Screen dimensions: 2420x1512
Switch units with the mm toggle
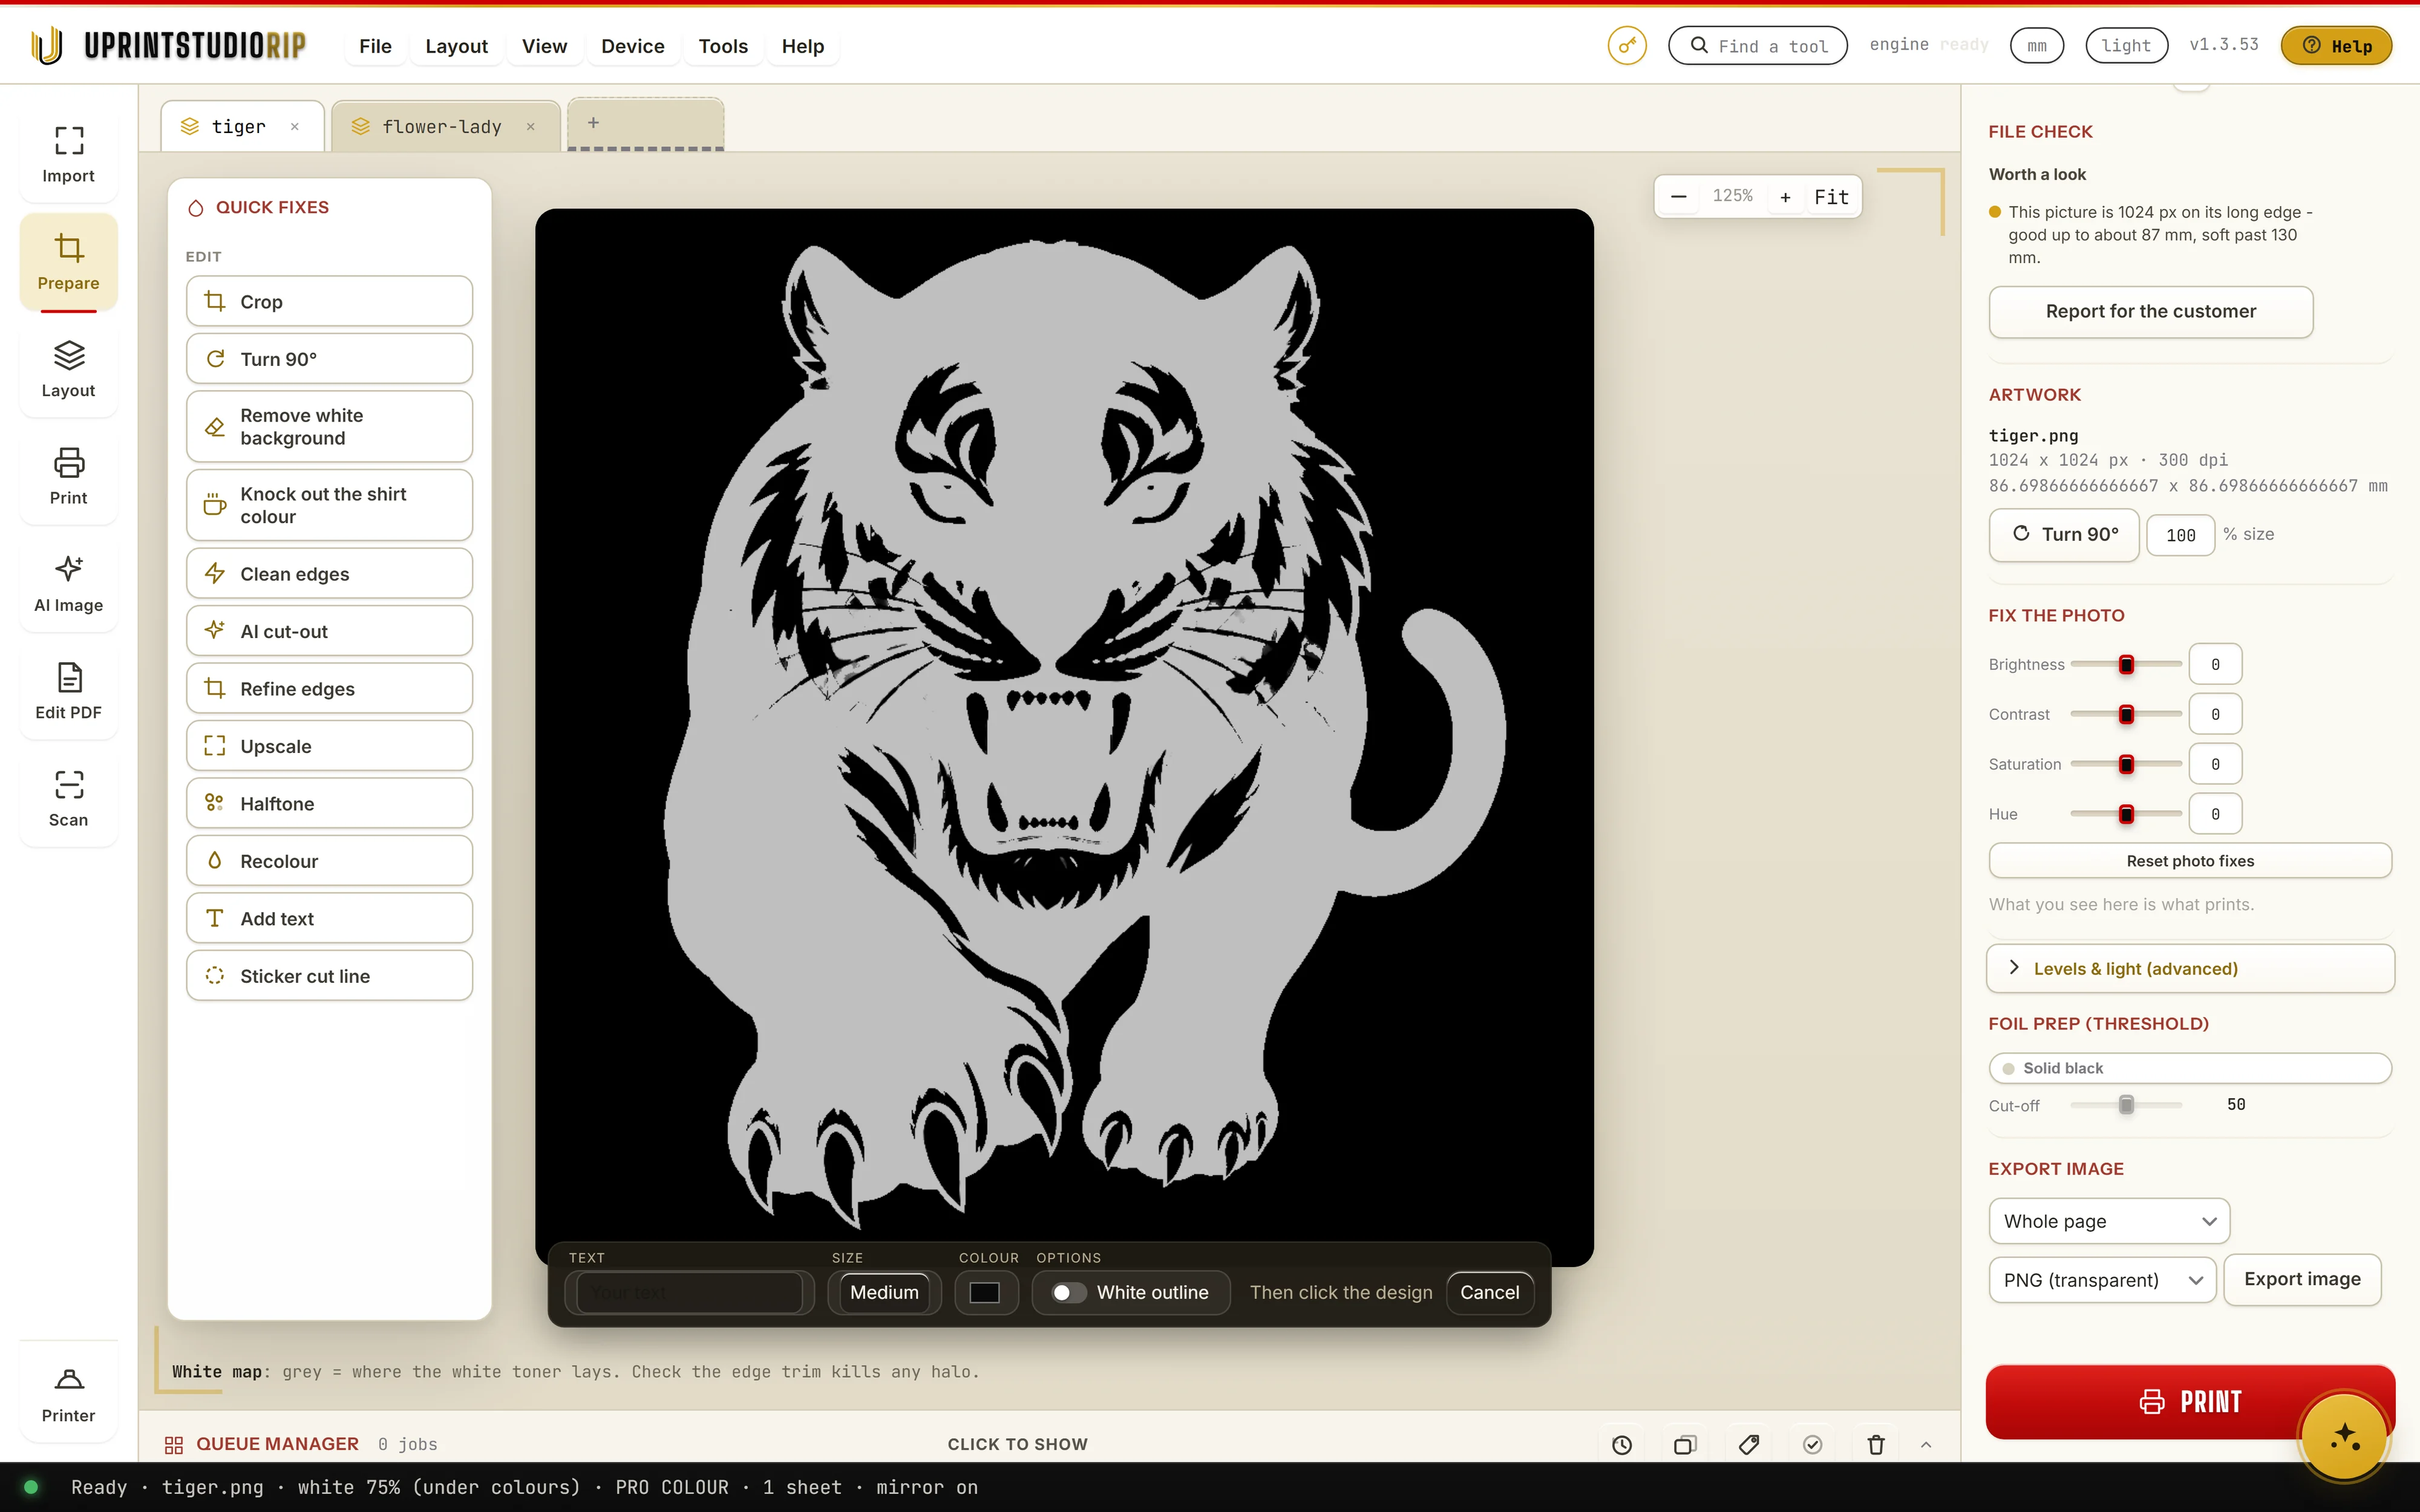coord(2037,45)
